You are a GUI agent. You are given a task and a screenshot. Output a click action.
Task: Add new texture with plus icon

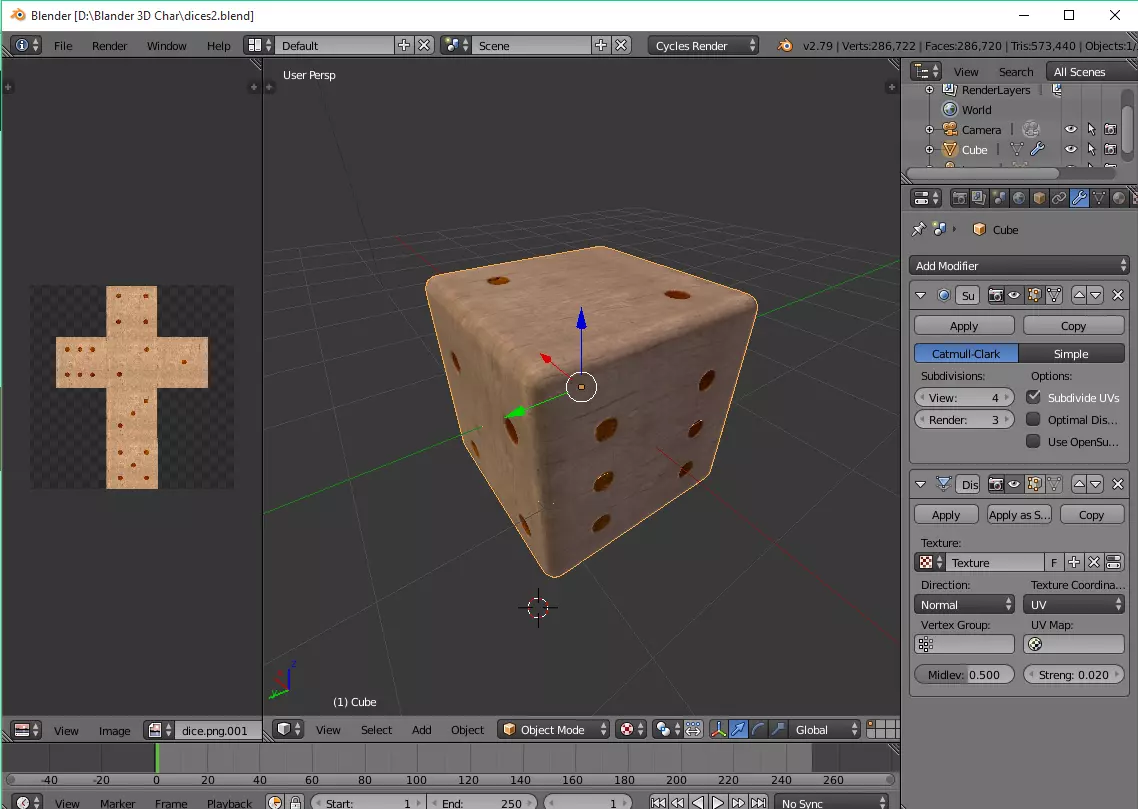pos(1073,562)
